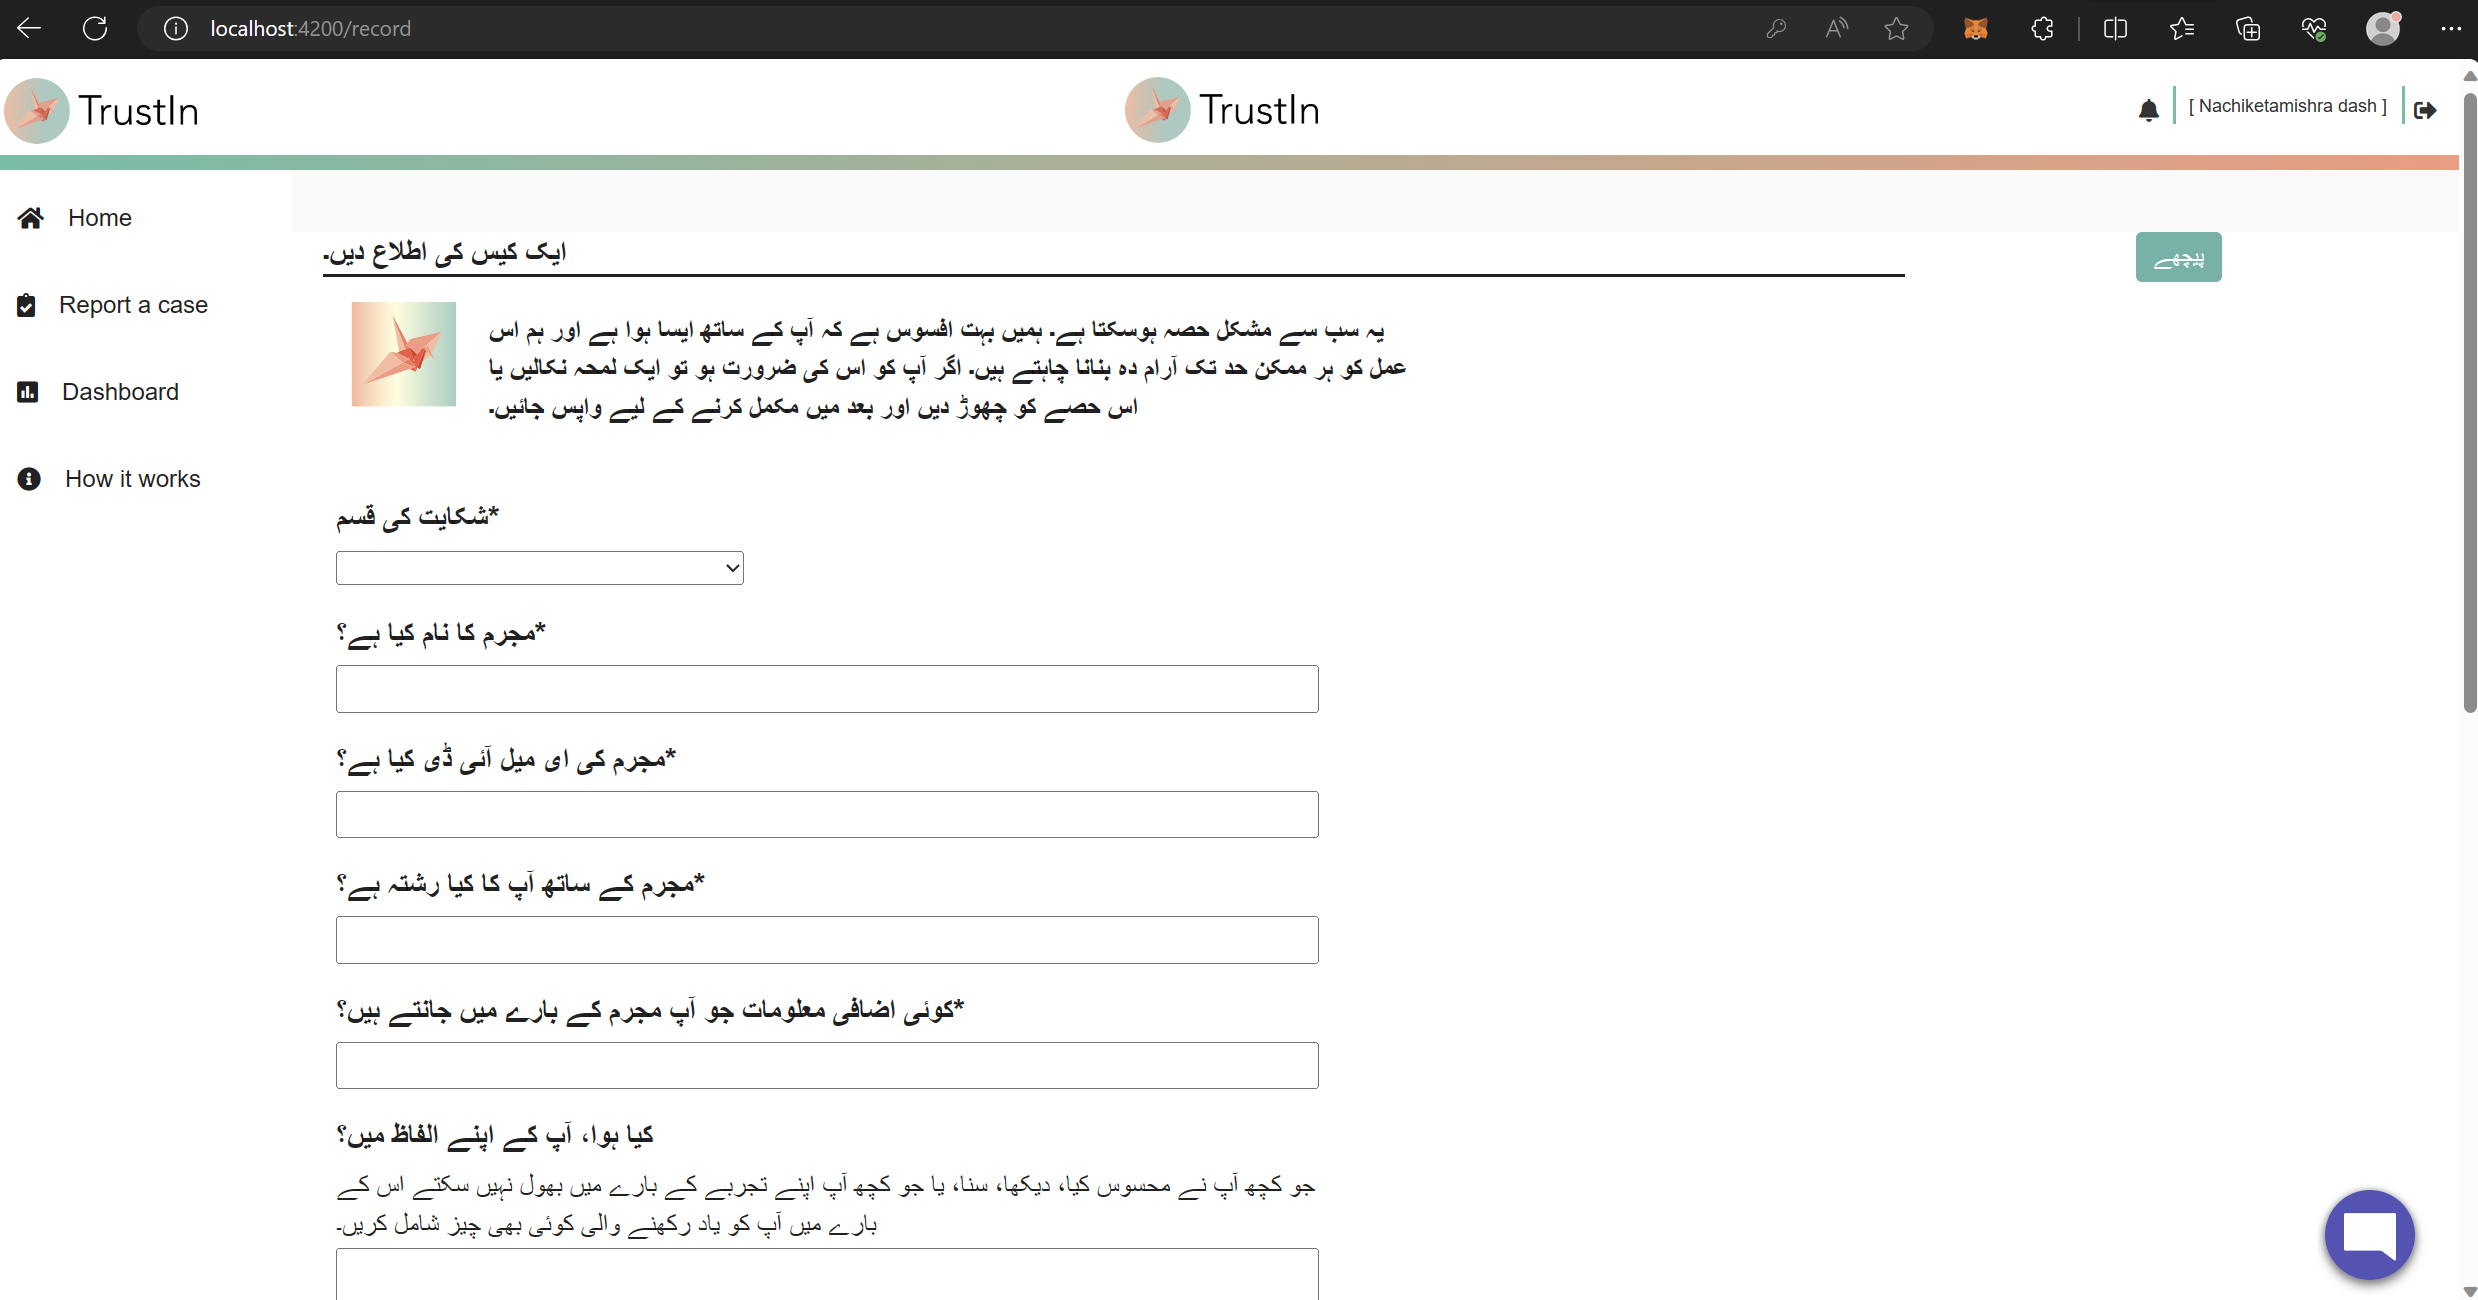Open the browser ellipsis settings menu
This screenshot has width=2478, height=1300.
point(2452,28)
